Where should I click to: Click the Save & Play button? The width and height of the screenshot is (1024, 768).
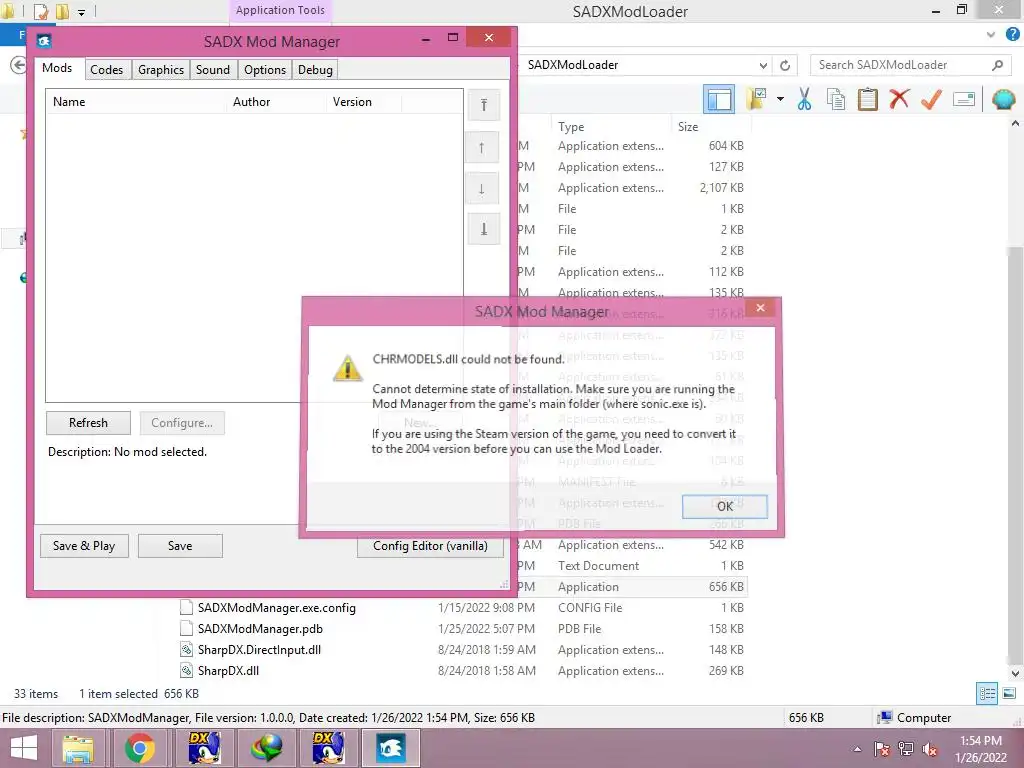click(84, 546)
